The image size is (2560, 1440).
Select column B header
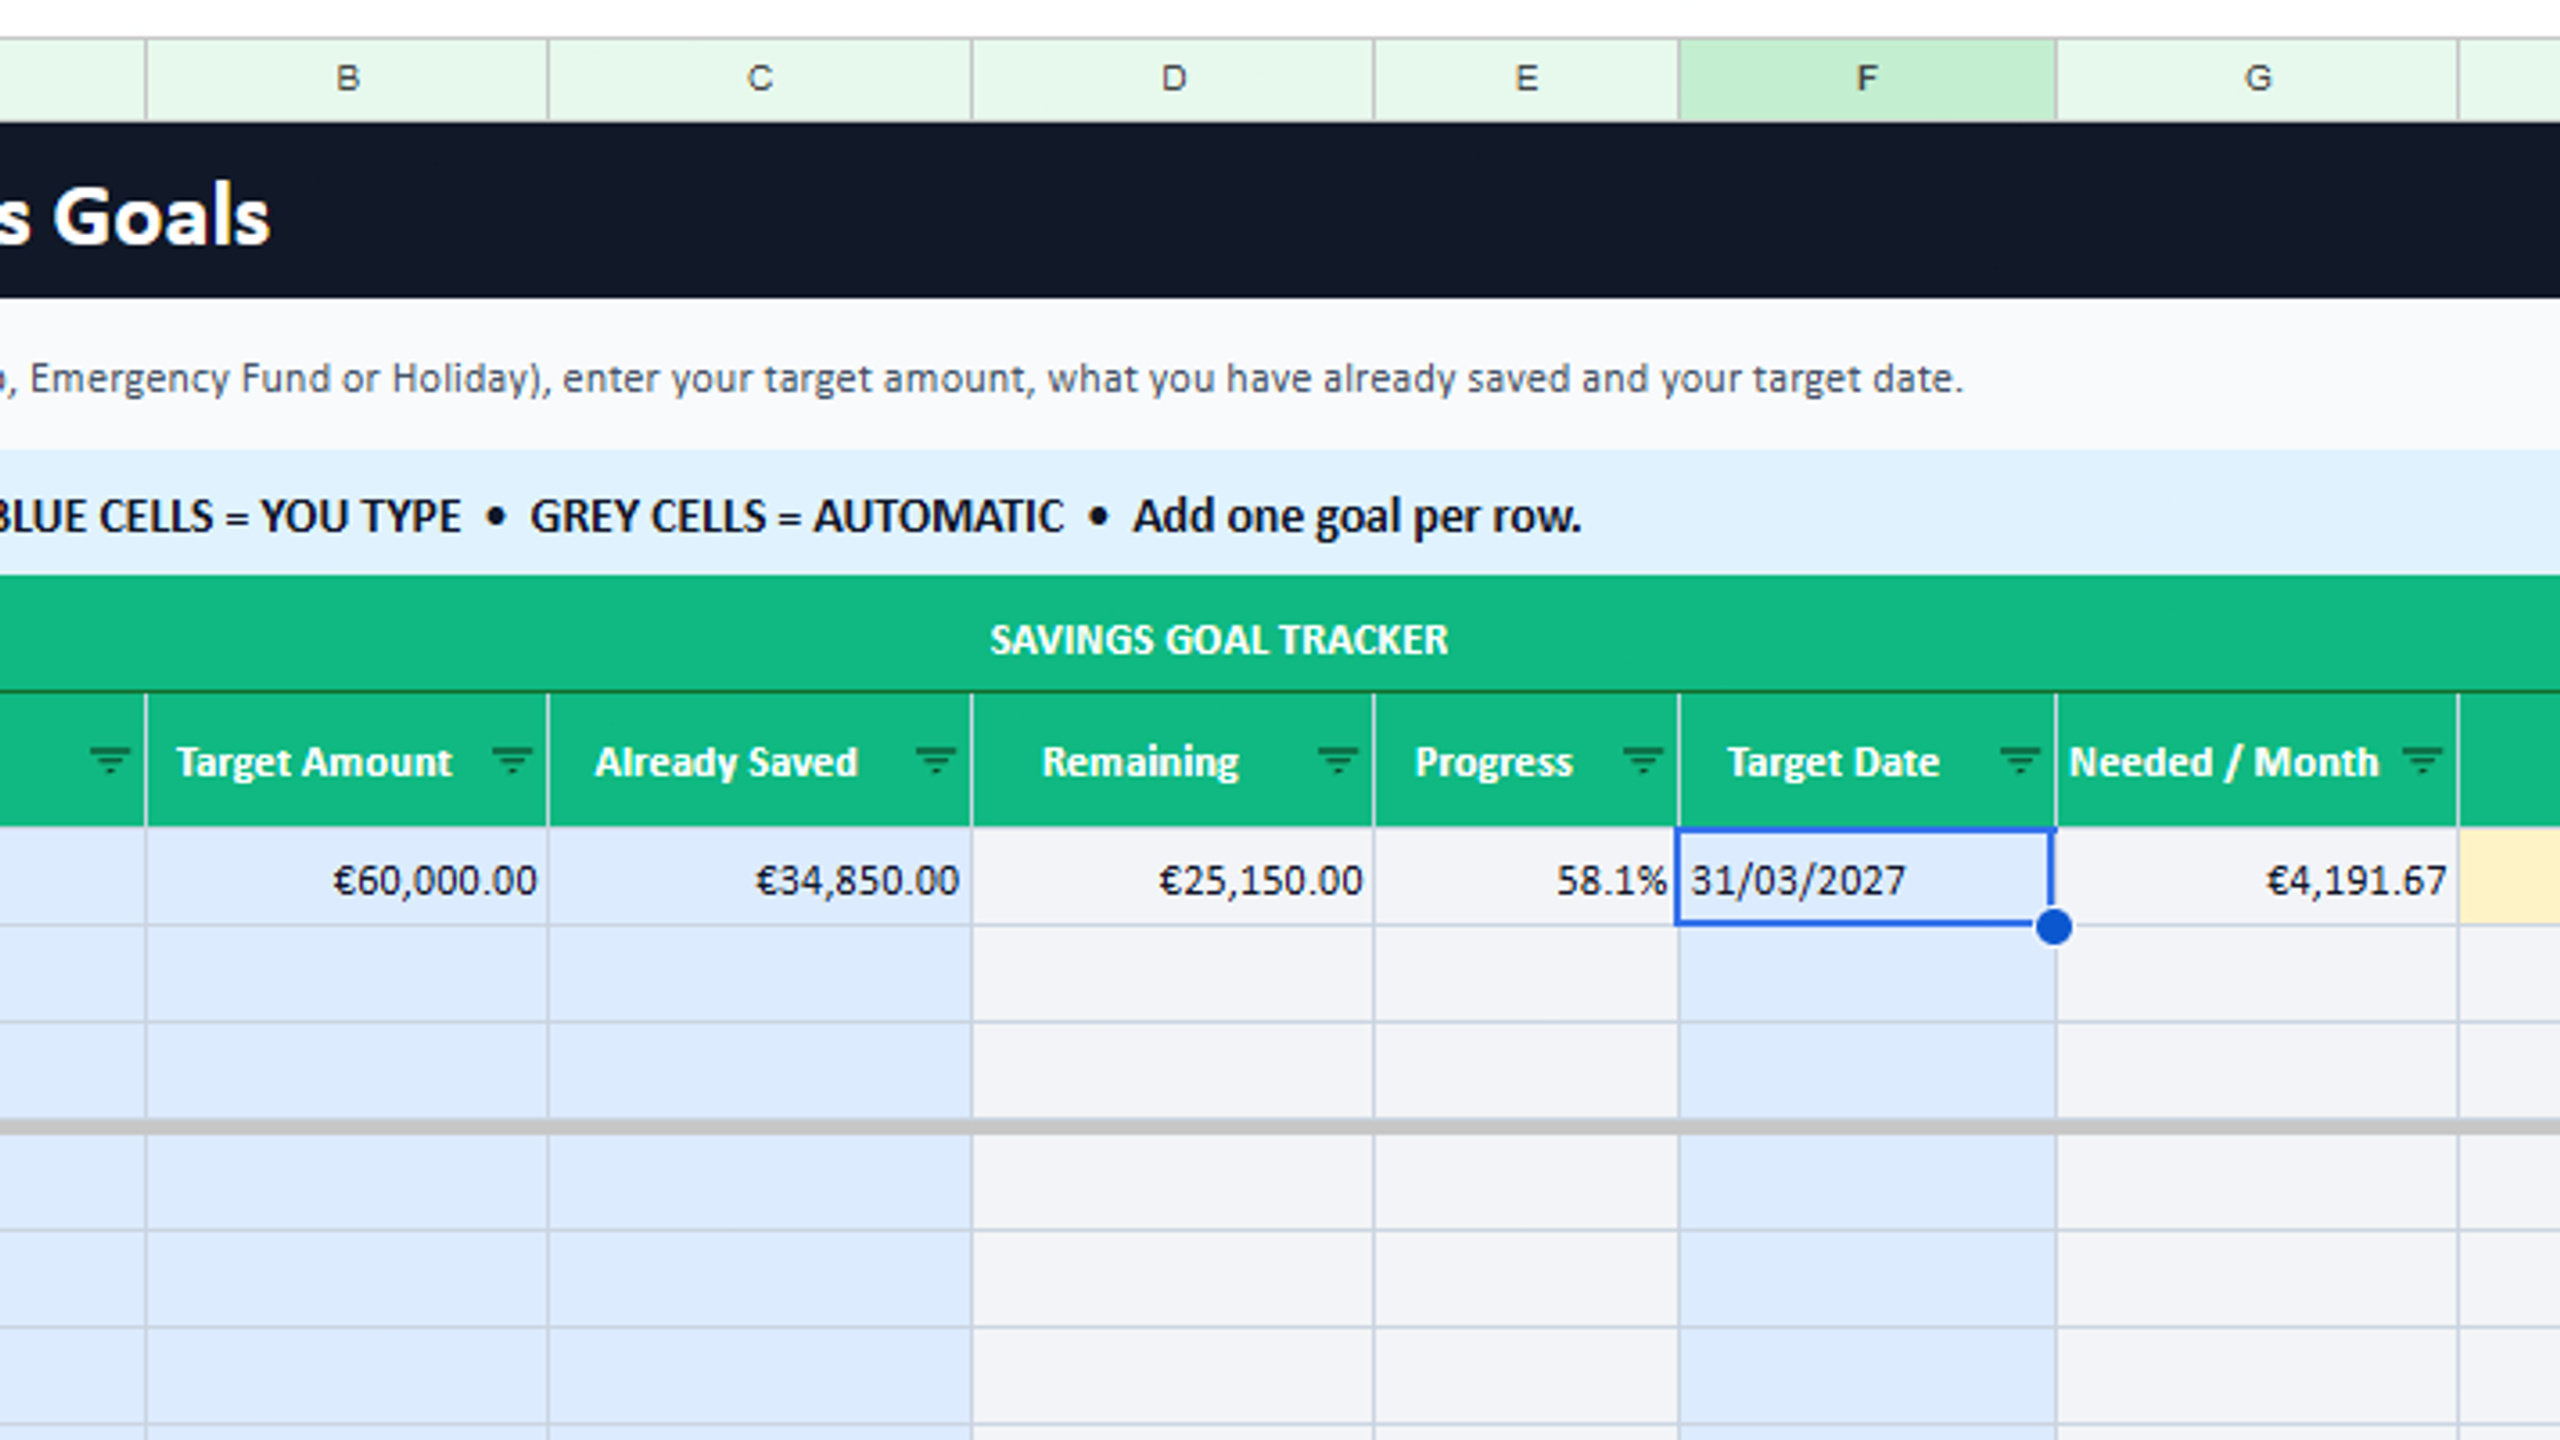(347, 79)
